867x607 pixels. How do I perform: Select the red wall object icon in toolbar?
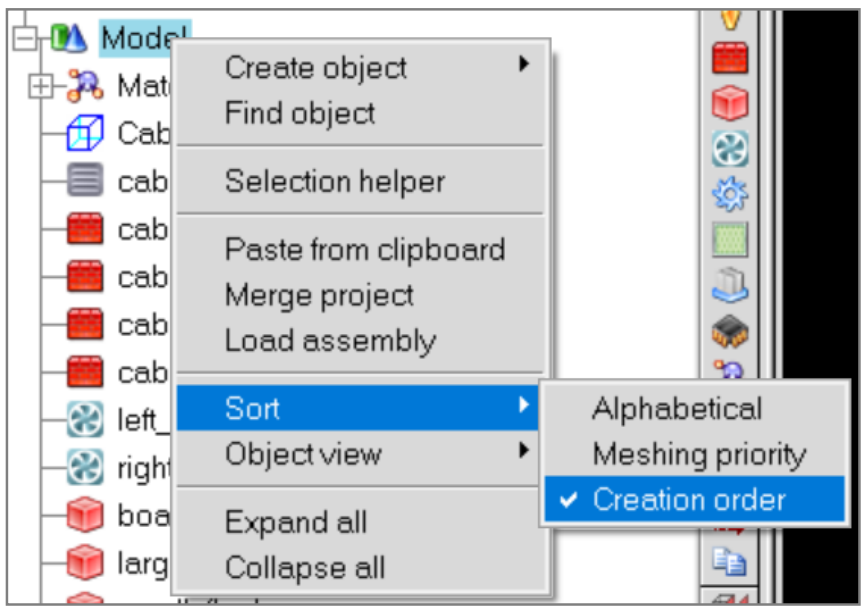[730, 58]
